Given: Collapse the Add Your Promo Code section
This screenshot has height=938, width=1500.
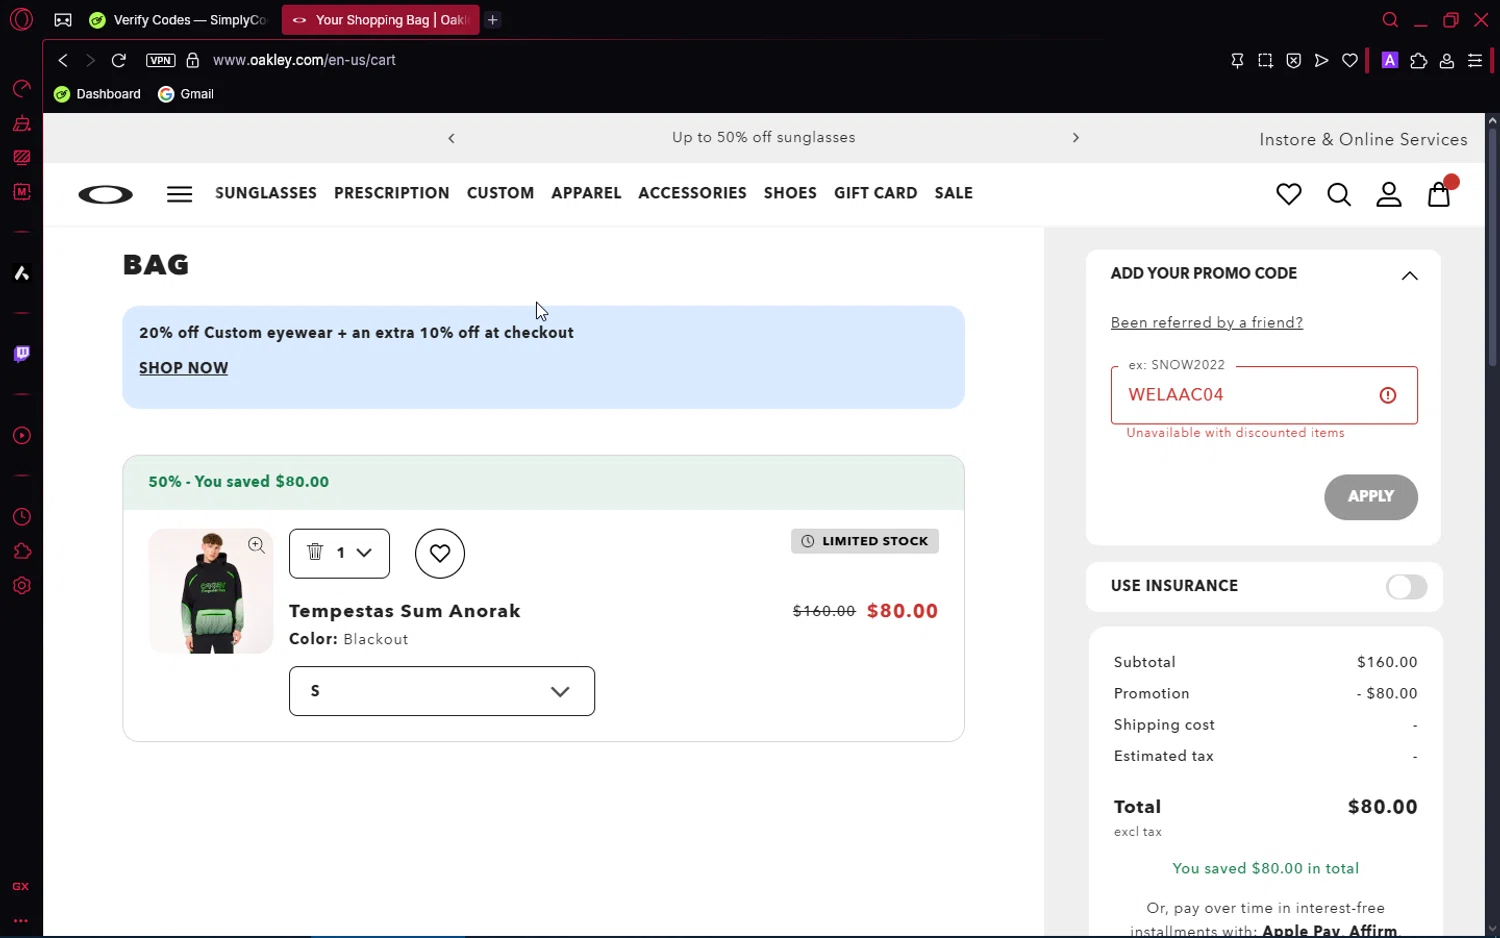Looking at the screenshot, I should [1409, 276].
